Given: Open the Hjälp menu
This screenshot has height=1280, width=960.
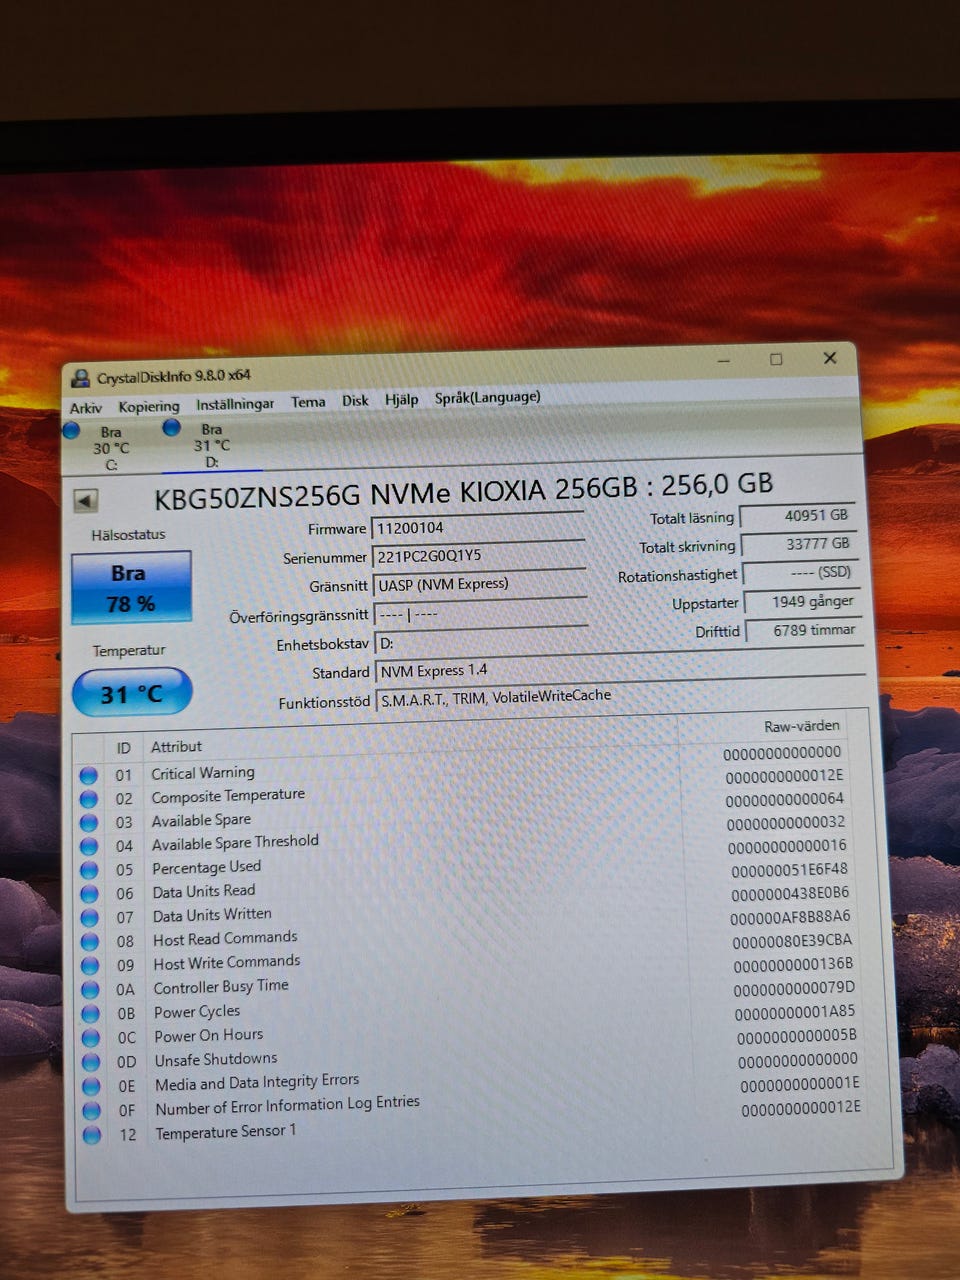Looking at the screenshot, I should click(401, 399).
